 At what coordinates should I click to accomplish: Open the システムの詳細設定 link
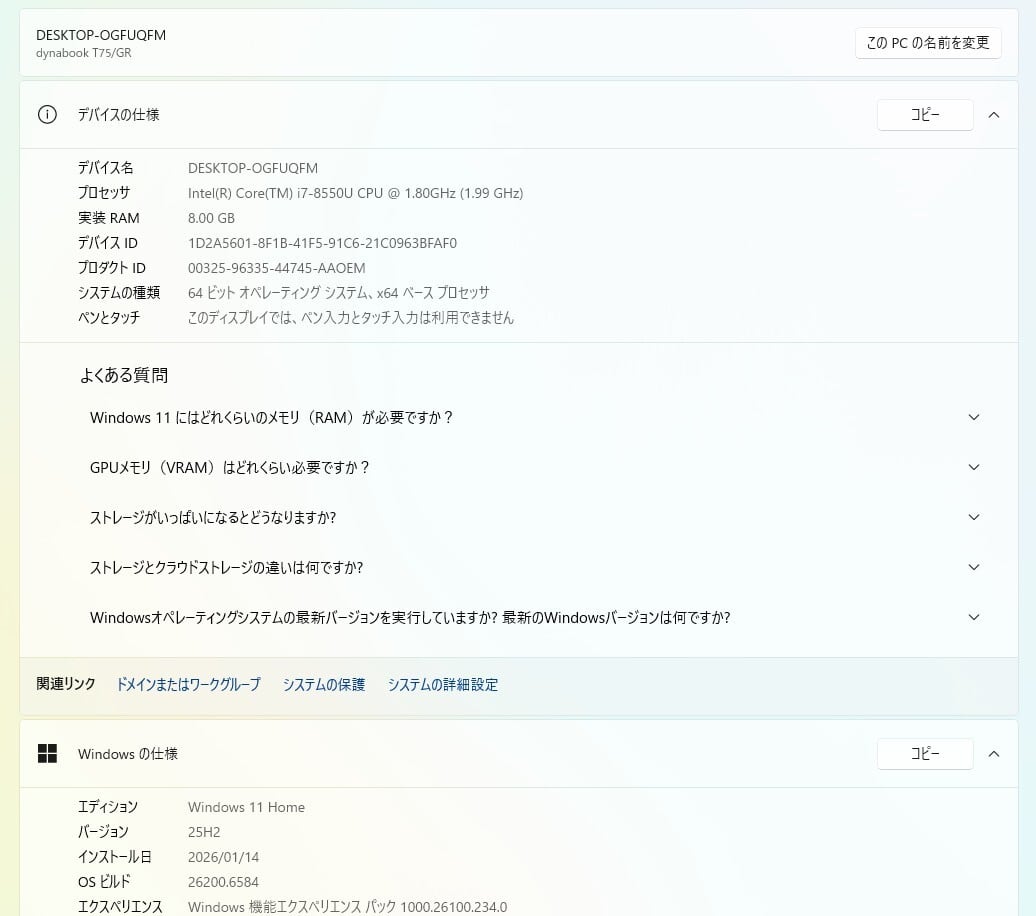(442, 685)
